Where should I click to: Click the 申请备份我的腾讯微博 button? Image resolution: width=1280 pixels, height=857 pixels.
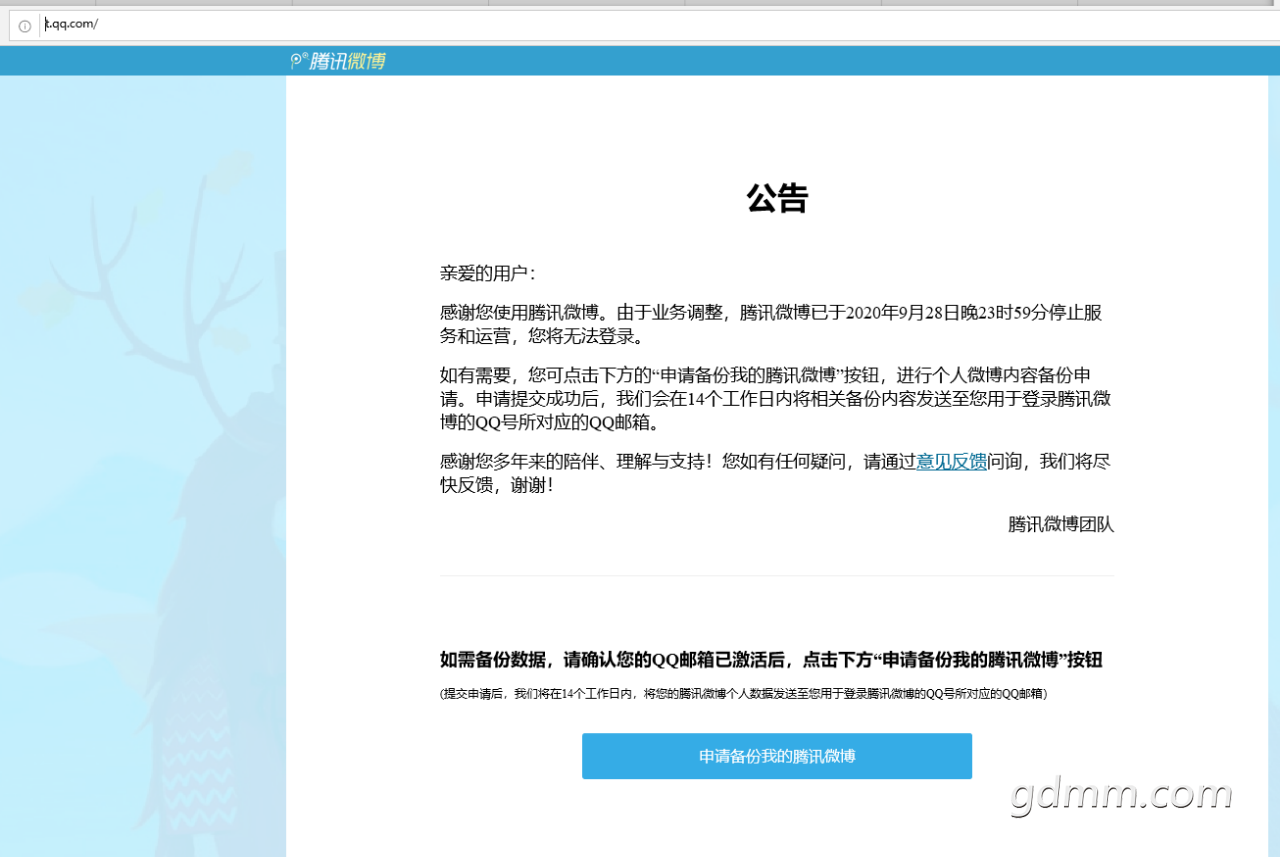click(777, 756)
